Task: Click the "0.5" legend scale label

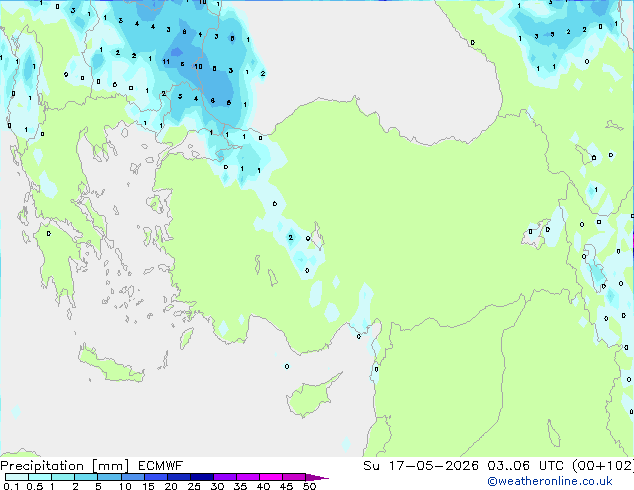Action: (35, 486)
